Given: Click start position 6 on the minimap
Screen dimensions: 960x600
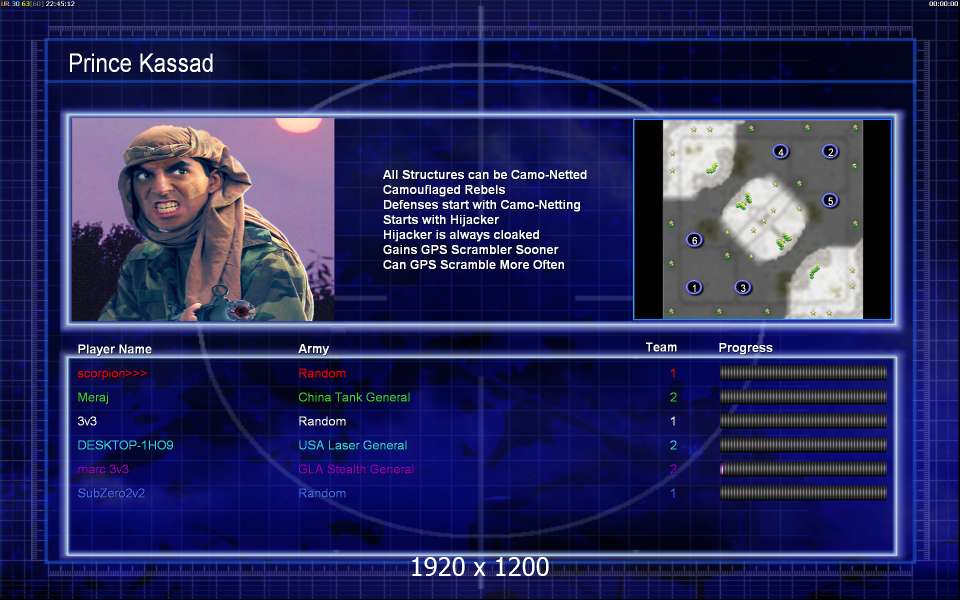Looking at the screenshot, I should [694, 239].
